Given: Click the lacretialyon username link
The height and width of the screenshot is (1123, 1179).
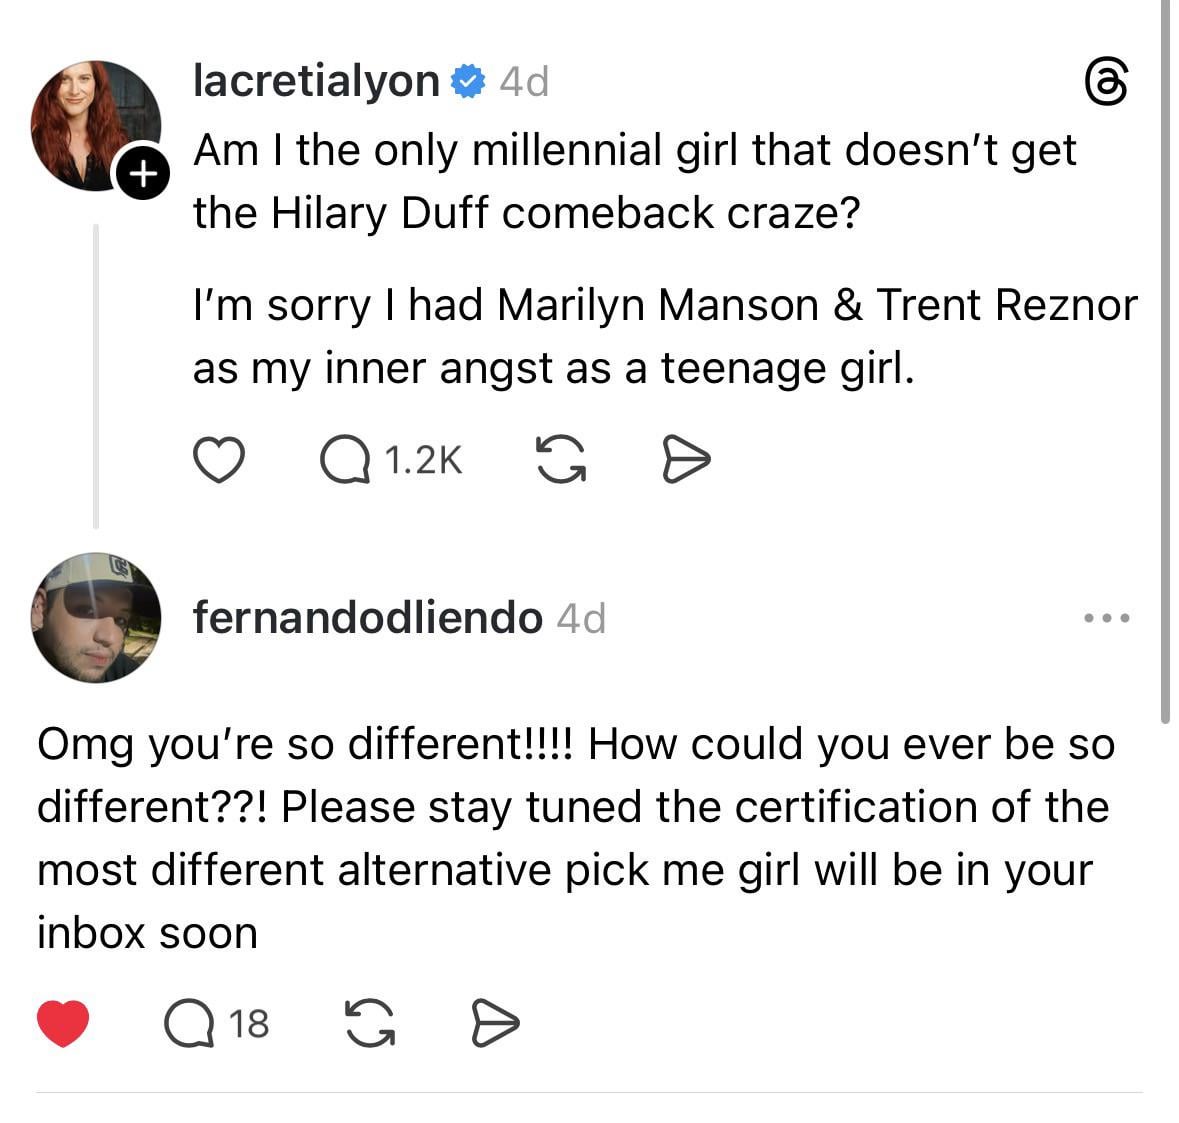Looking at the screenshot, I should [x=316, y=81].
